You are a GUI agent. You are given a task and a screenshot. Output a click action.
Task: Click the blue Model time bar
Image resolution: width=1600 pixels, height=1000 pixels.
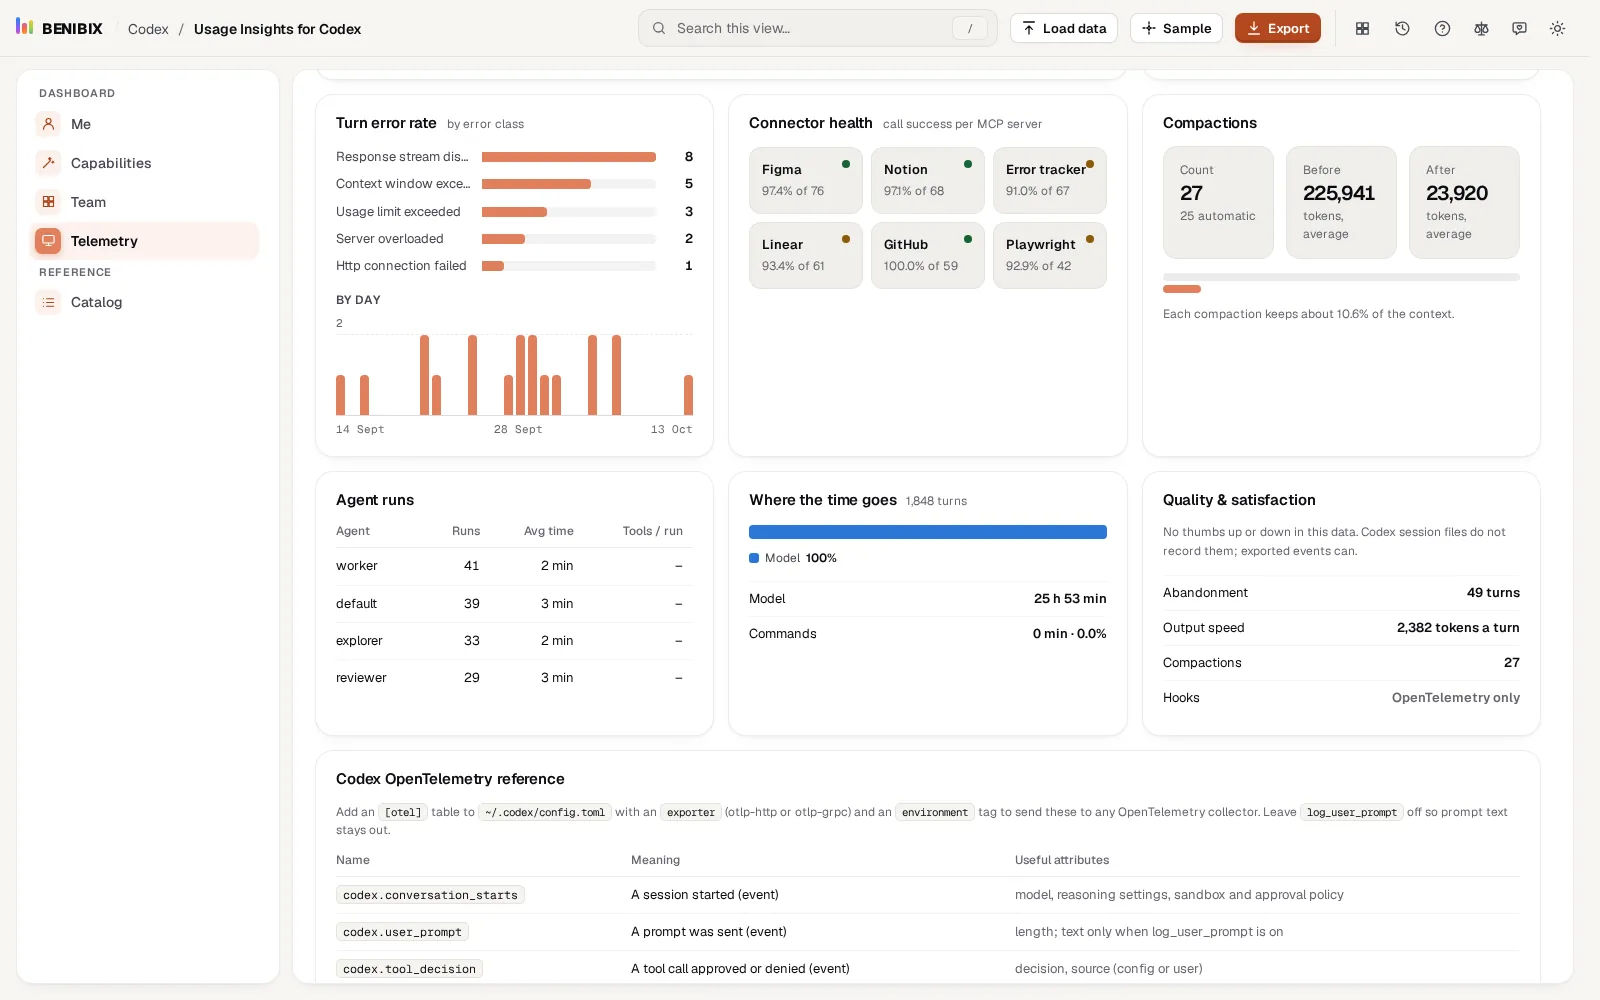click(x=928, y=532)
